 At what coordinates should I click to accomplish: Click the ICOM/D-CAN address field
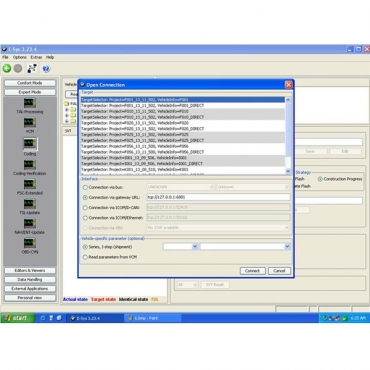[218, 207]
